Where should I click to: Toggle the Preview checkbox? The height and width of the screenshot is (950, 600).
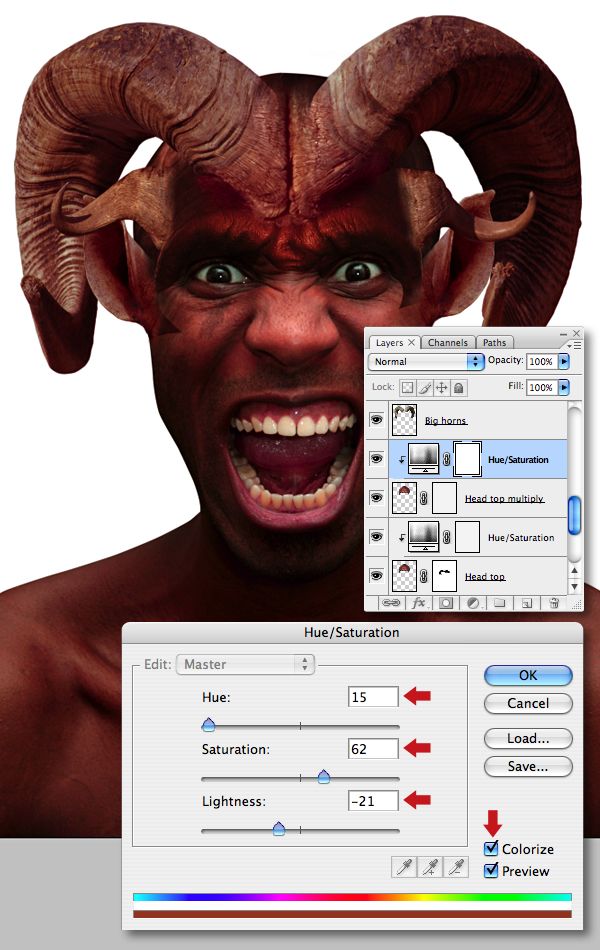point(491,871)
